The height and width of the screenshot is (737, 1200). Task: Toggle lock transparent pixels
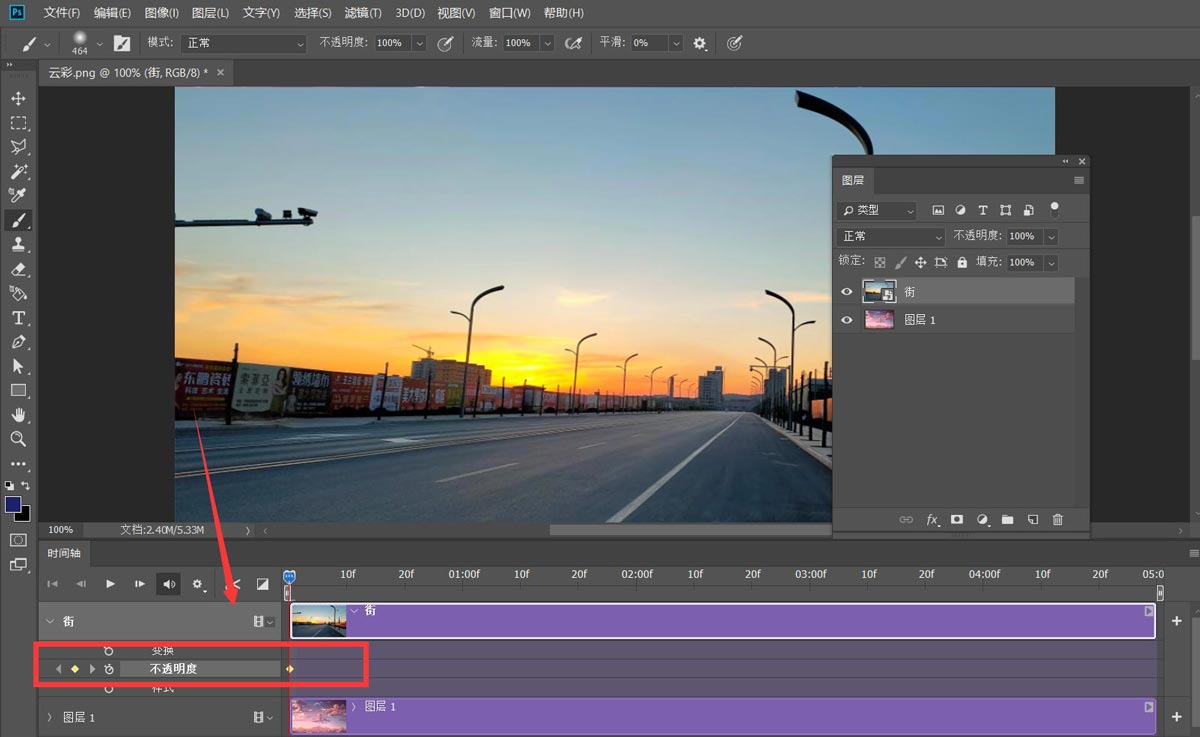click(x=880, y=262)
